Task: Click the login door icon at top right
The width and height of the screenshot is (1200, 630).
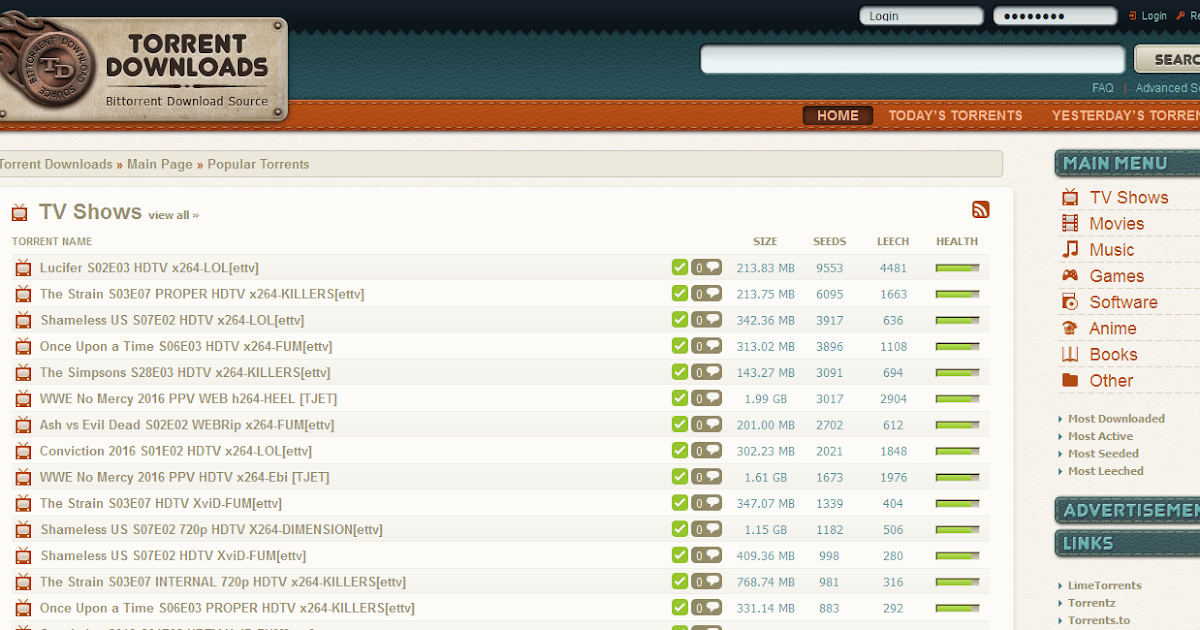Action: (x=1133, y=16)
